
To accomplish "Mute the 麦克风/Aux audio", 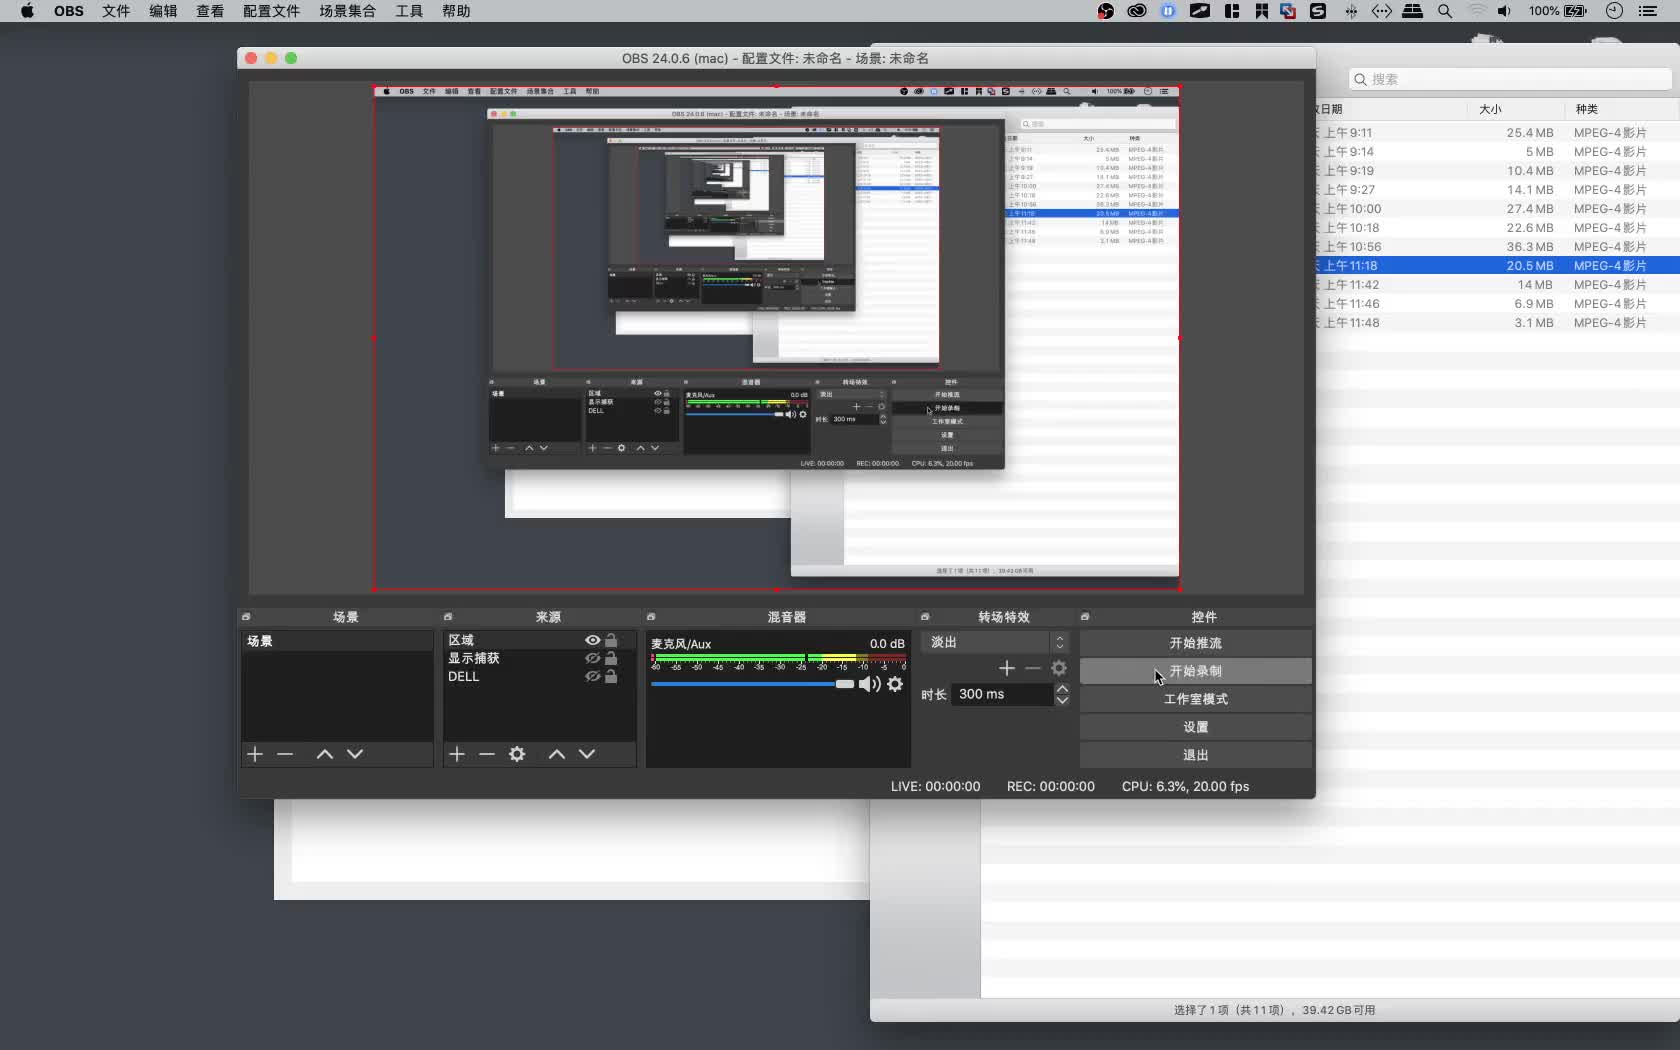I will [x=870, y=684].
